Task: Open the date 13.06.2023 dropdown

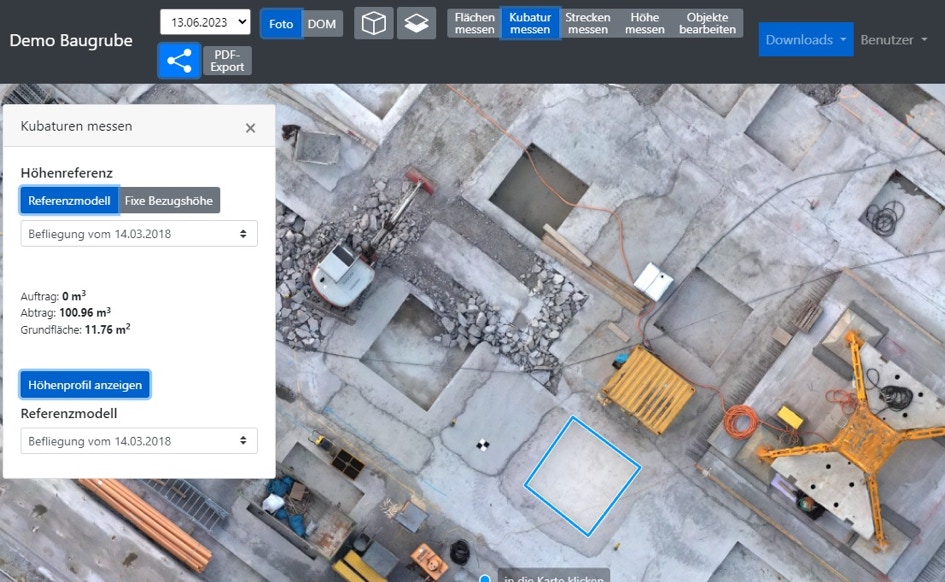Action: click(205, 22)
